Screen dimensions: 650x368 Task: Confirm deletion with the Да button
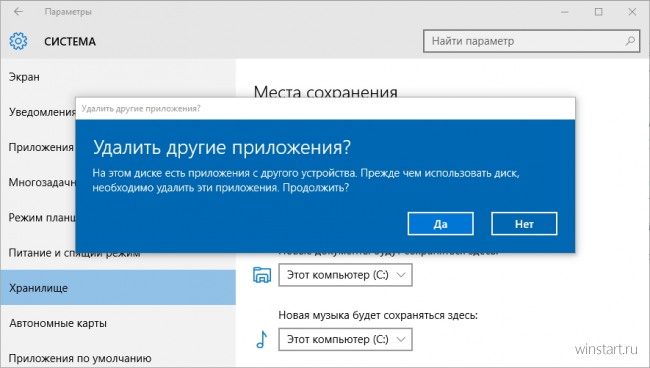(441, 224)
